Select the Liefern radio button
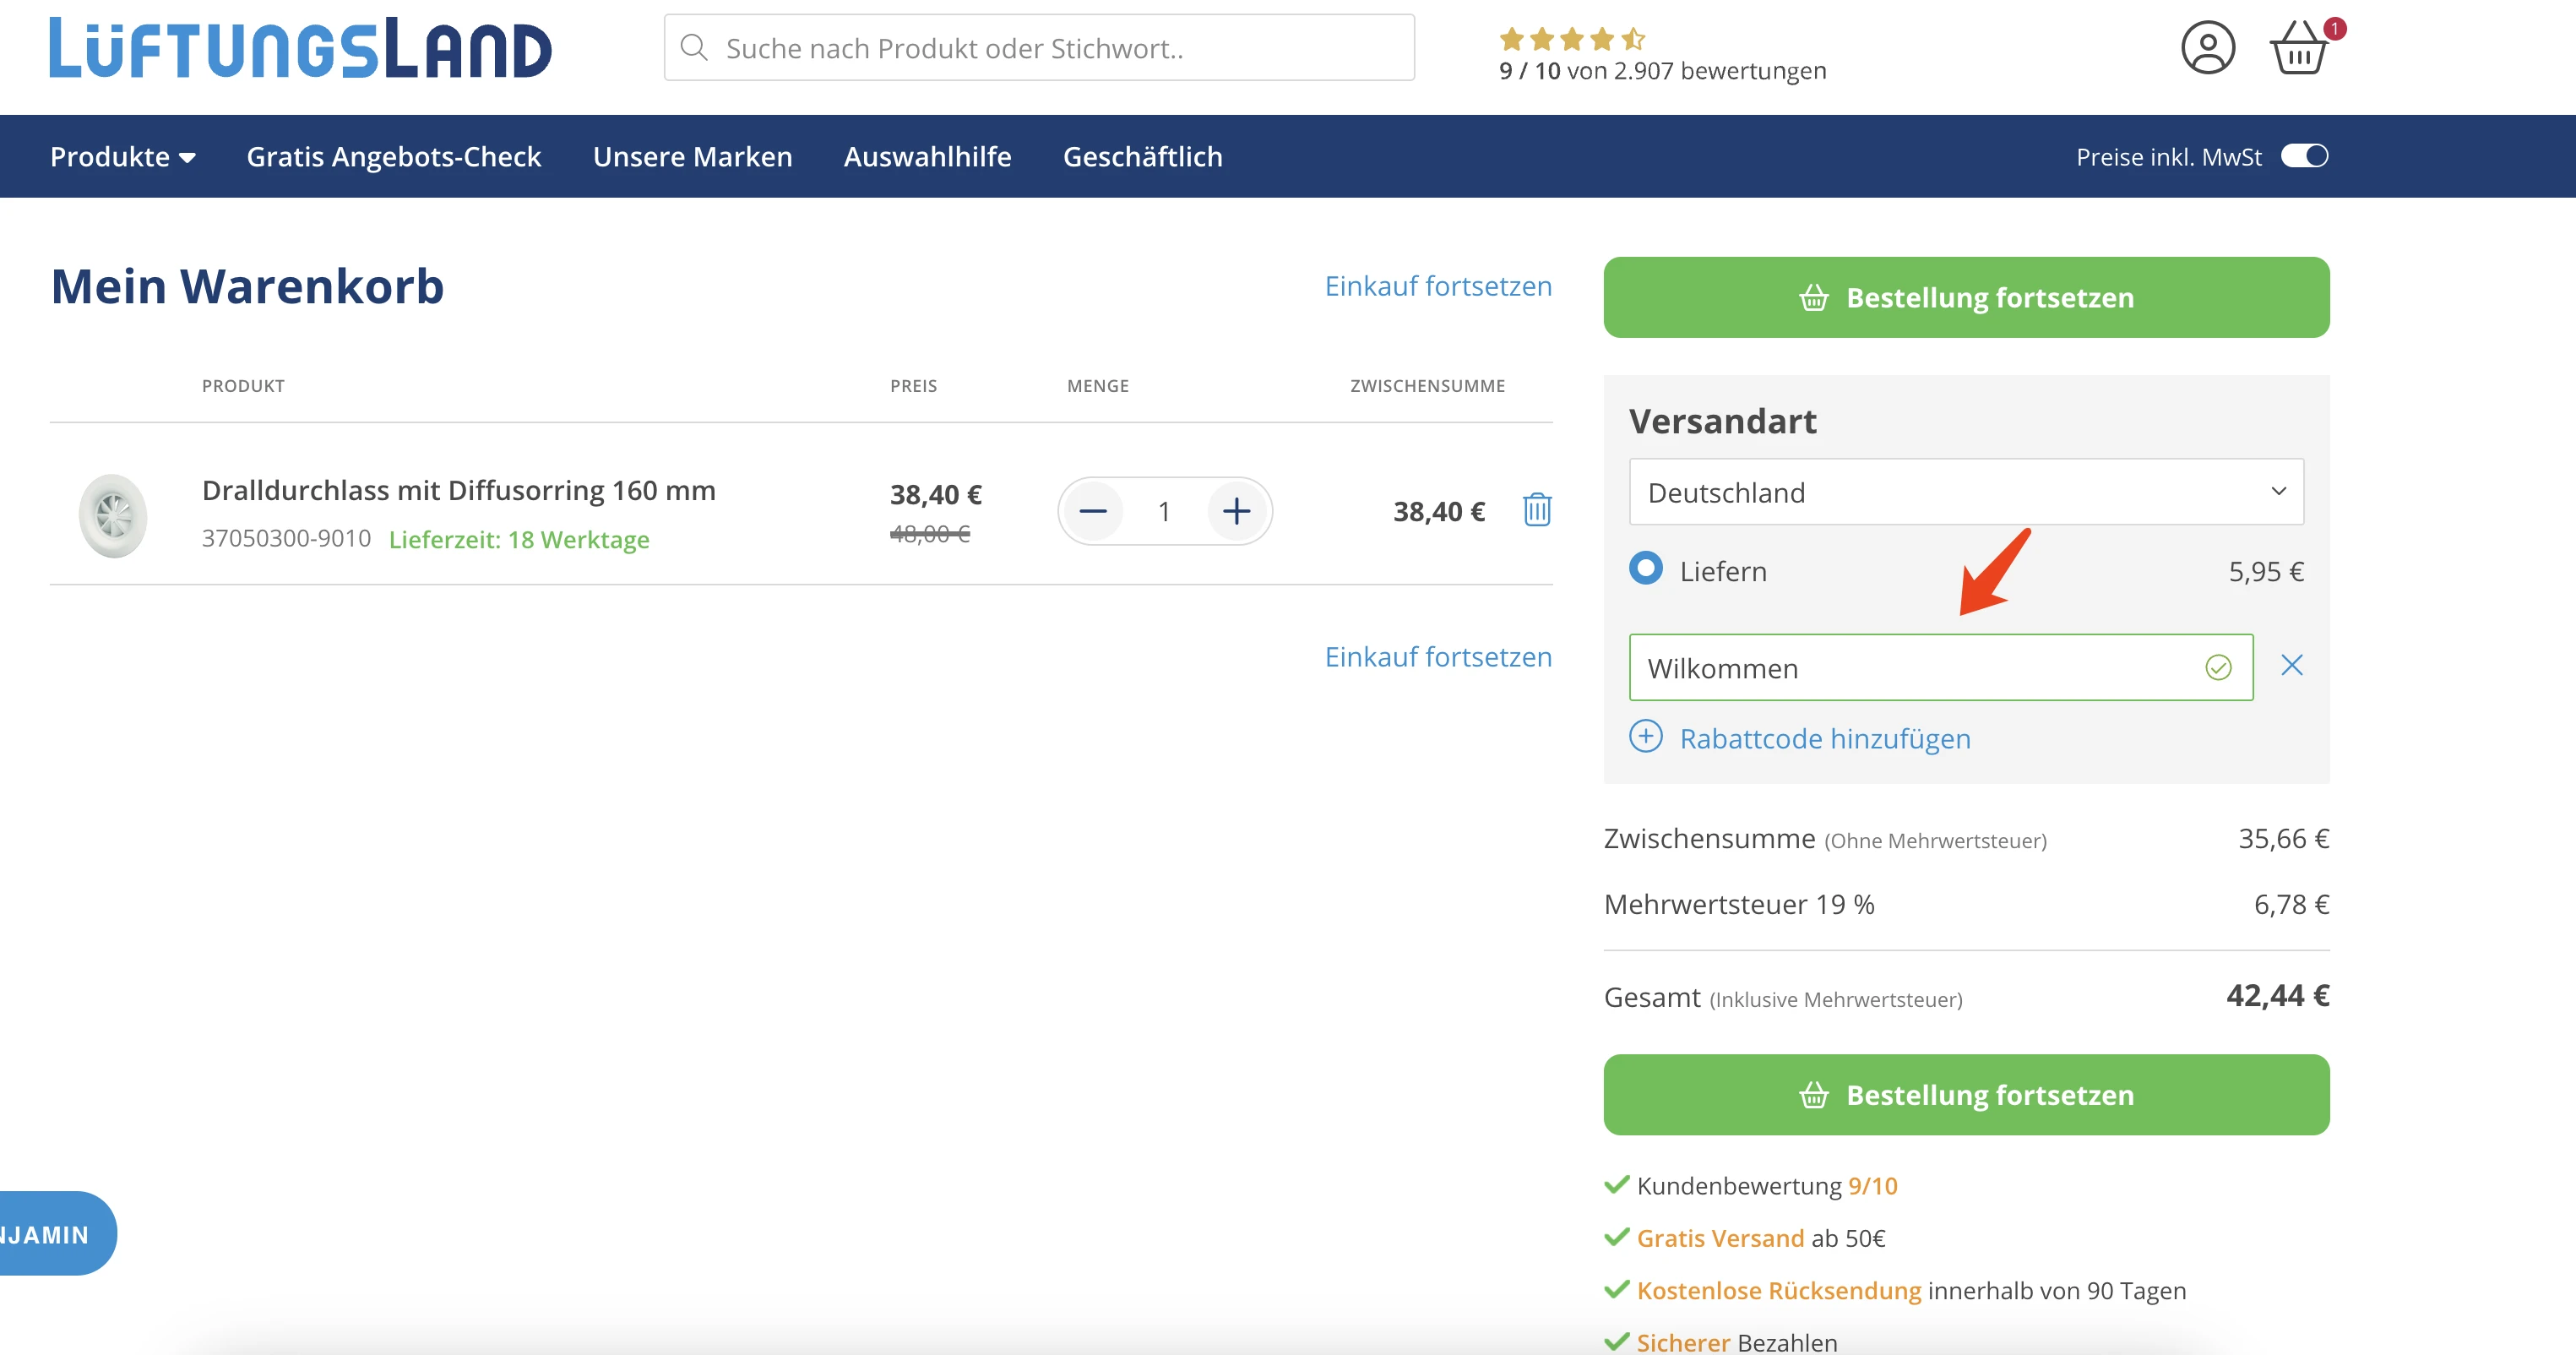 click(x=1646, y=568)
